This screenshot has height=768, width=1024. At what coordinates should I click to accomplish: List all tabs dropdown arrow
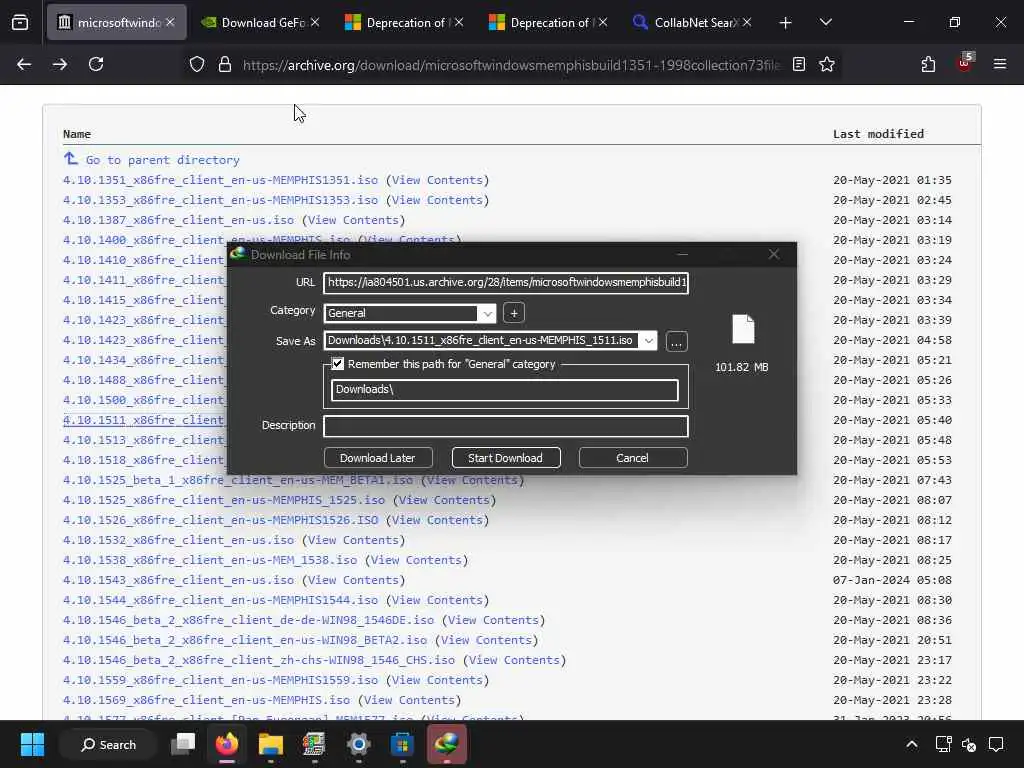coord(825,22)
